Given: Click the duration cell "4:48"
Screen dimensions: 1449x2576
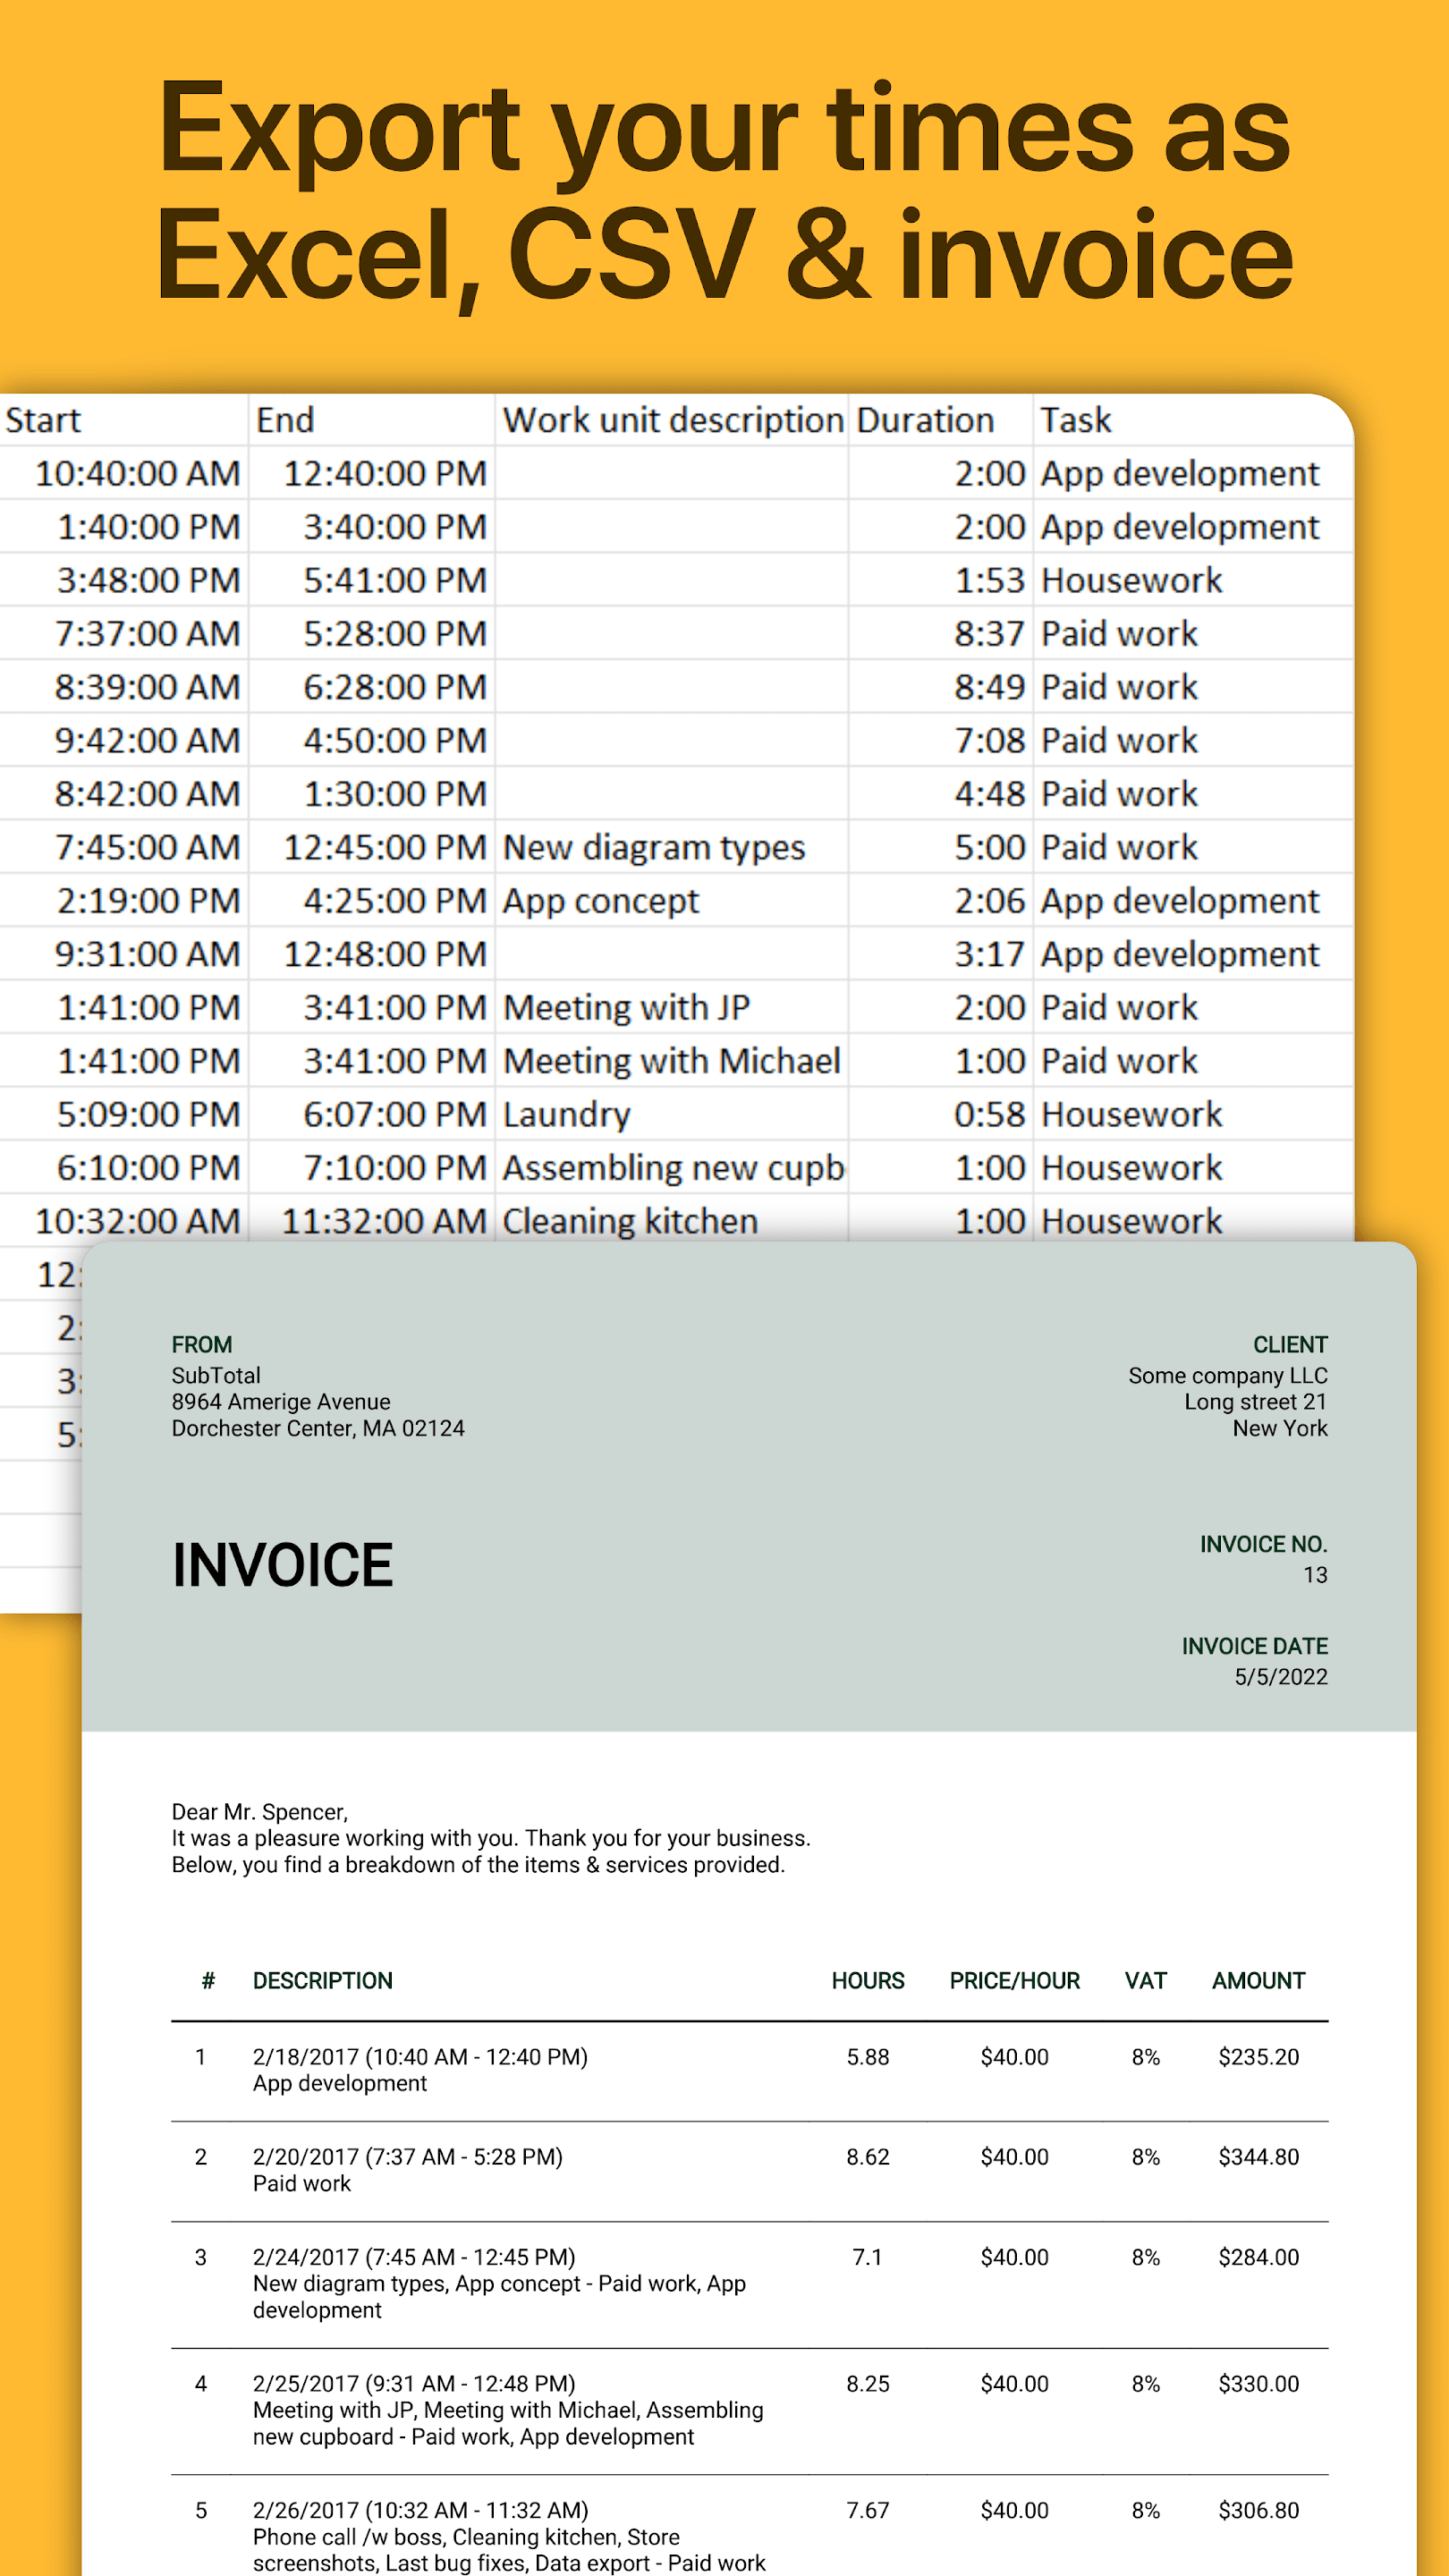Looking at the screenshot, I should point(990,794).
